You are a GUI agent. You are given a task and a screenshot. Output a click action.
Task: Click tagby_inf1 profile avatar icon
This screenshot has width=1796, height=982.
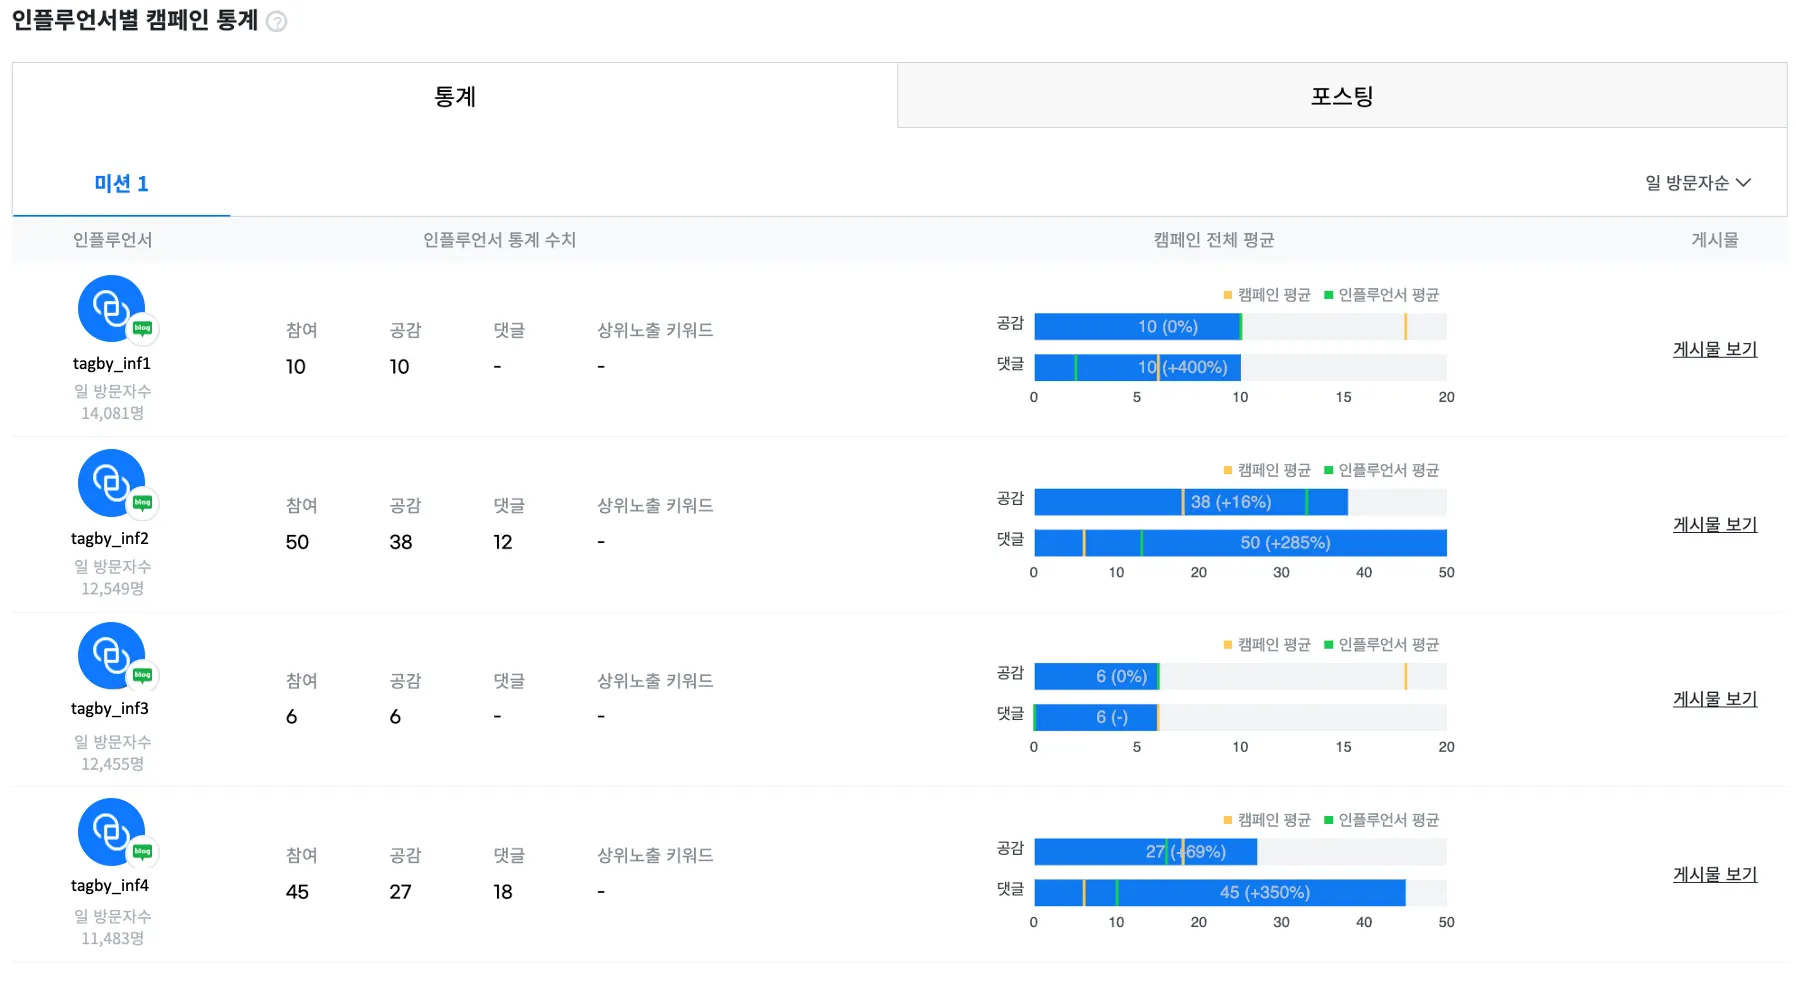click(x=110, y=308)
